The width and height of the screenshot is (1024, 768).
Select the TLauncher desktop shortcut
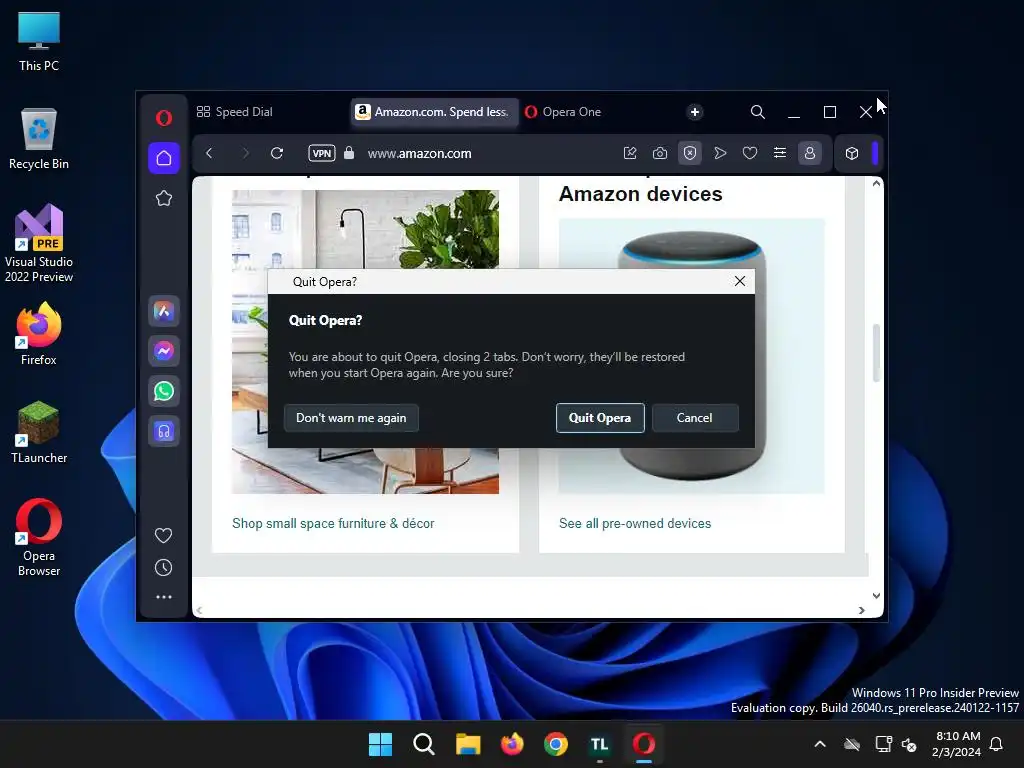coord(39,432)
